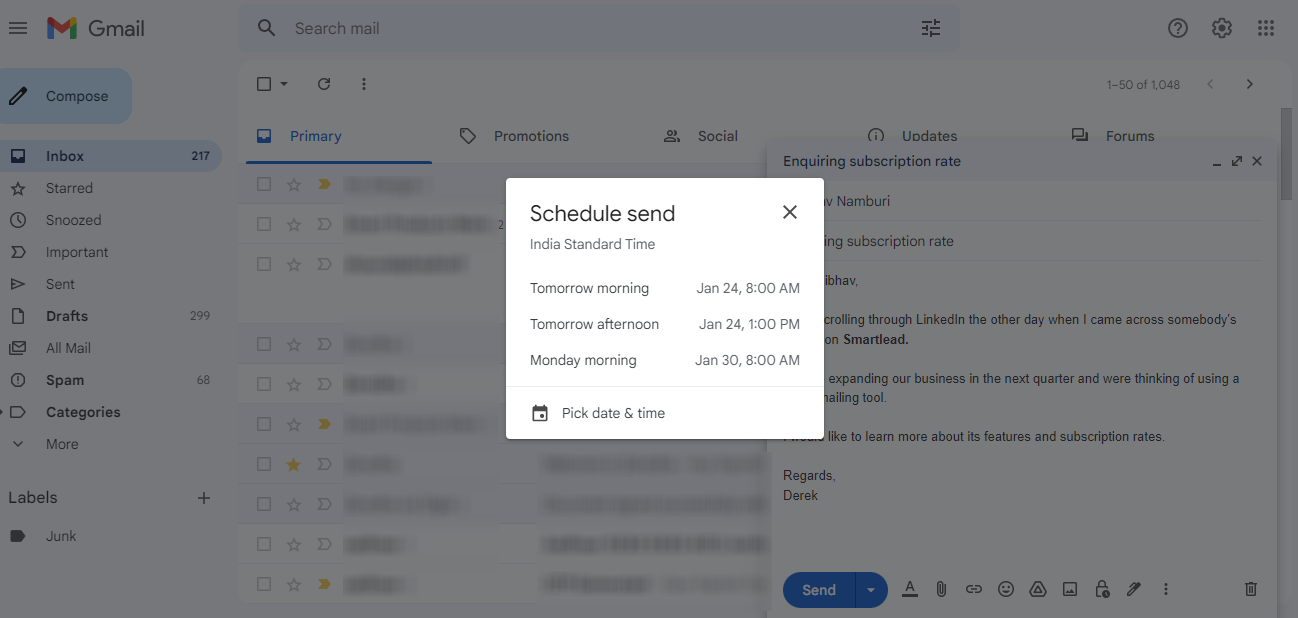Insert signature using the pen icon
The width and height of the screenshot is (1298, 618).
(1133, 589)
